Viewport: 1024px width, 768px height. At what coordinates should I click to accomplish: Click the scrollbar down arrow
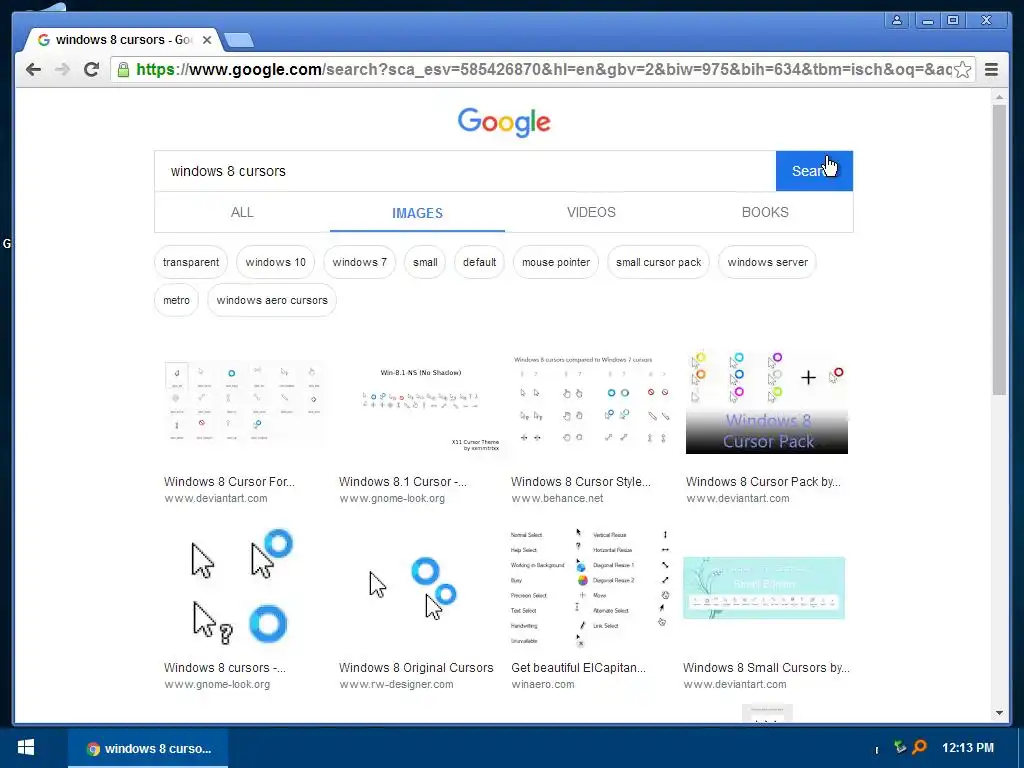click(x=999, y=713)
